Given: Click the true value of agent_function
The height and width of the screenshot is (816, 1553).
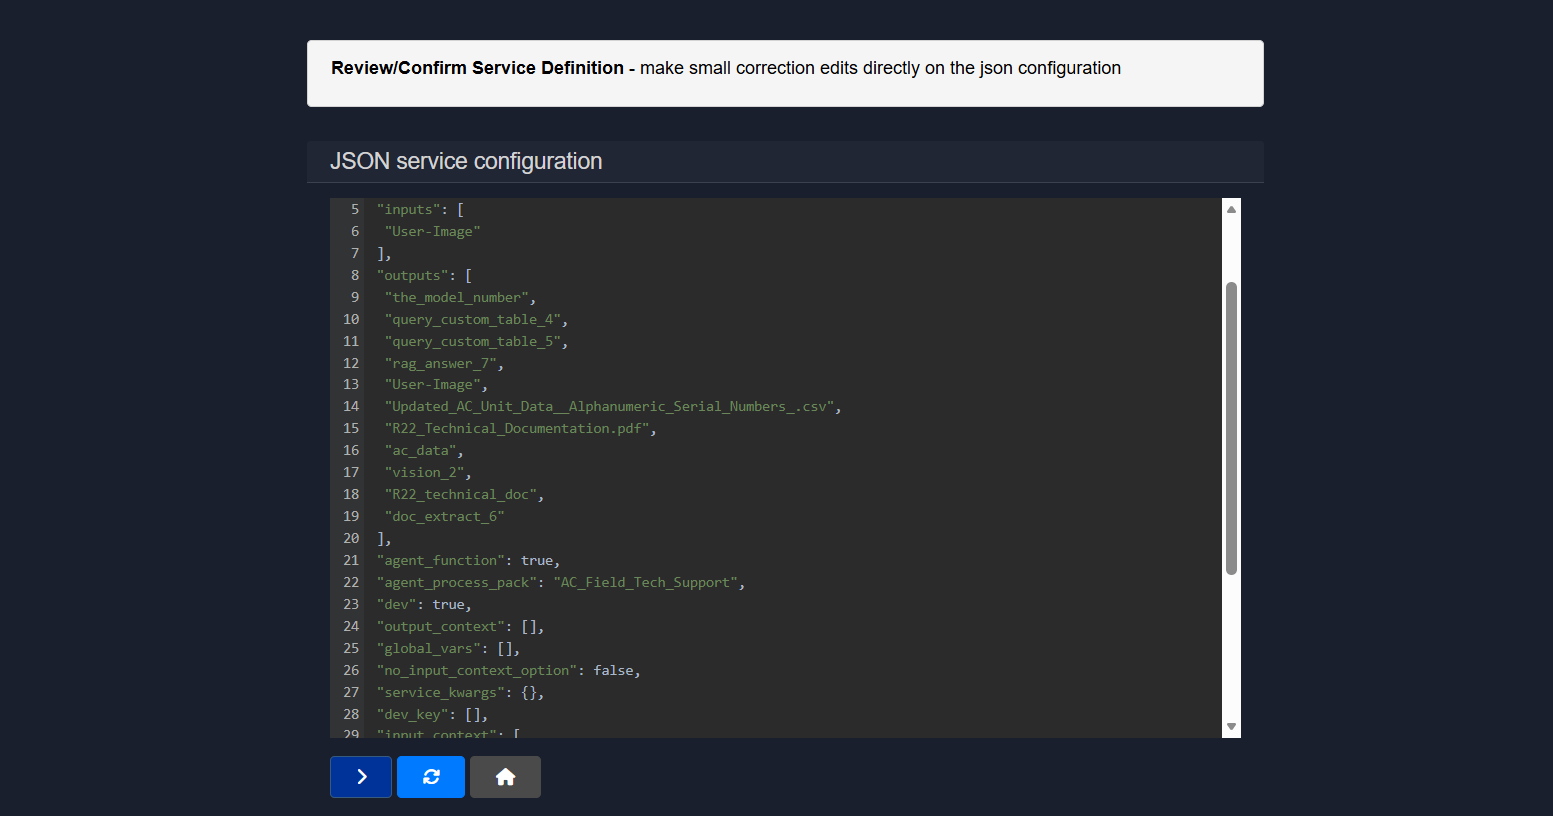Looking at the screenshot, I should click(537, 561).
